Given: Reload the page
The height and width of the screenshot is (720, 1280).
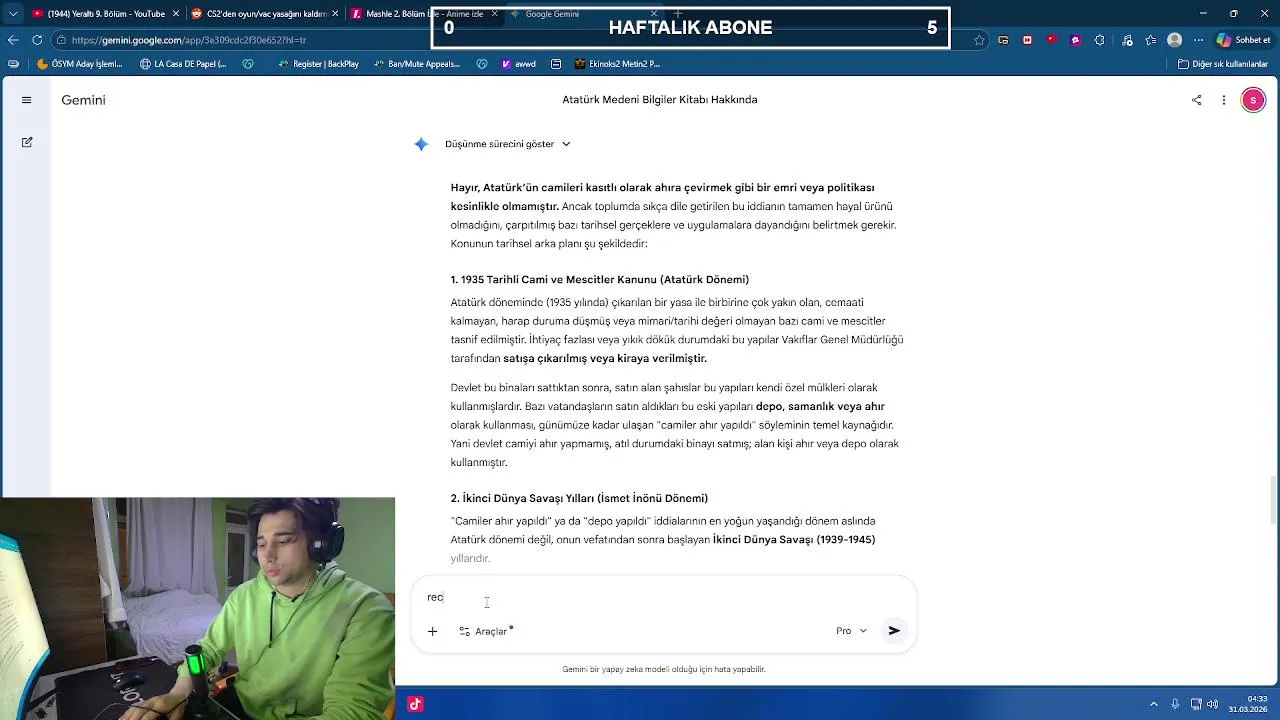Looking at the screenshot, I should click(37, 40).
